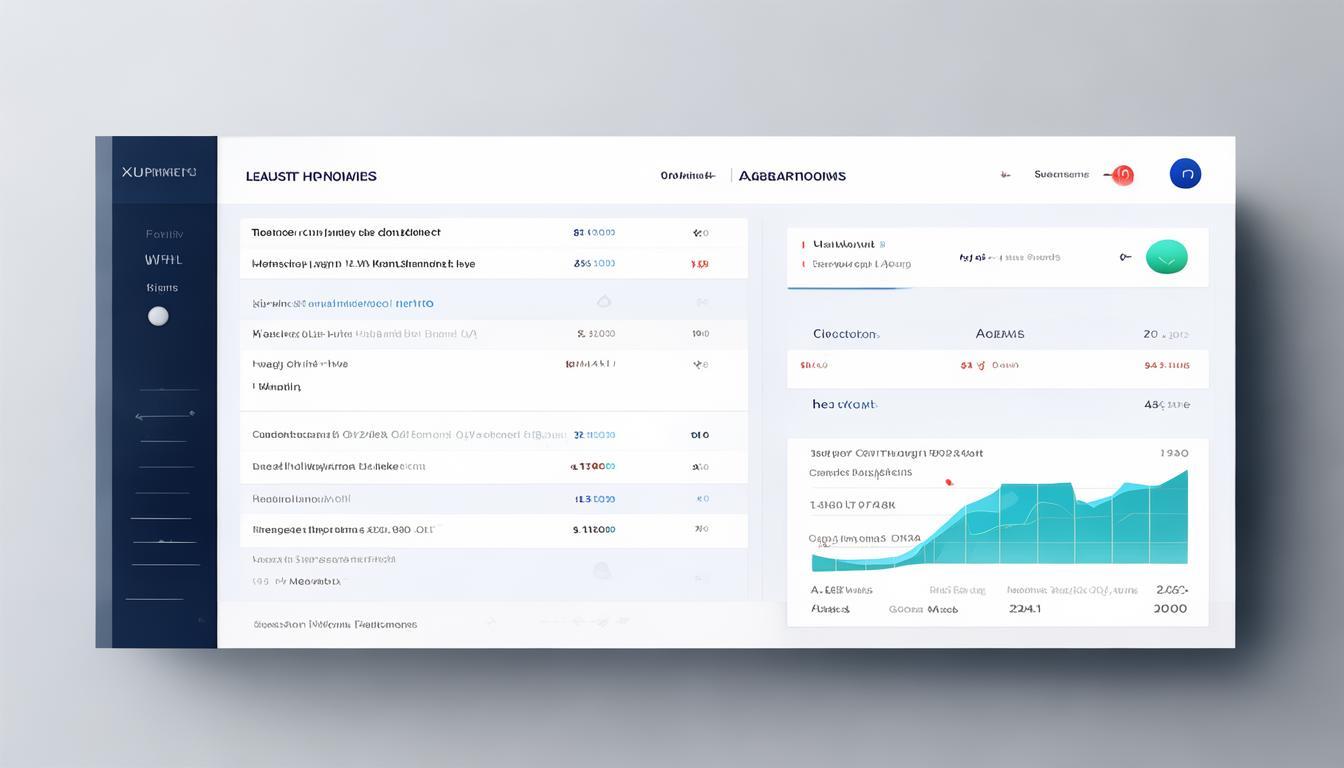The width and height of the screenshot is (1344, 768).
Task: Click the Cloectoton column header
Action: pyautogui.click(x=846, y=334)
